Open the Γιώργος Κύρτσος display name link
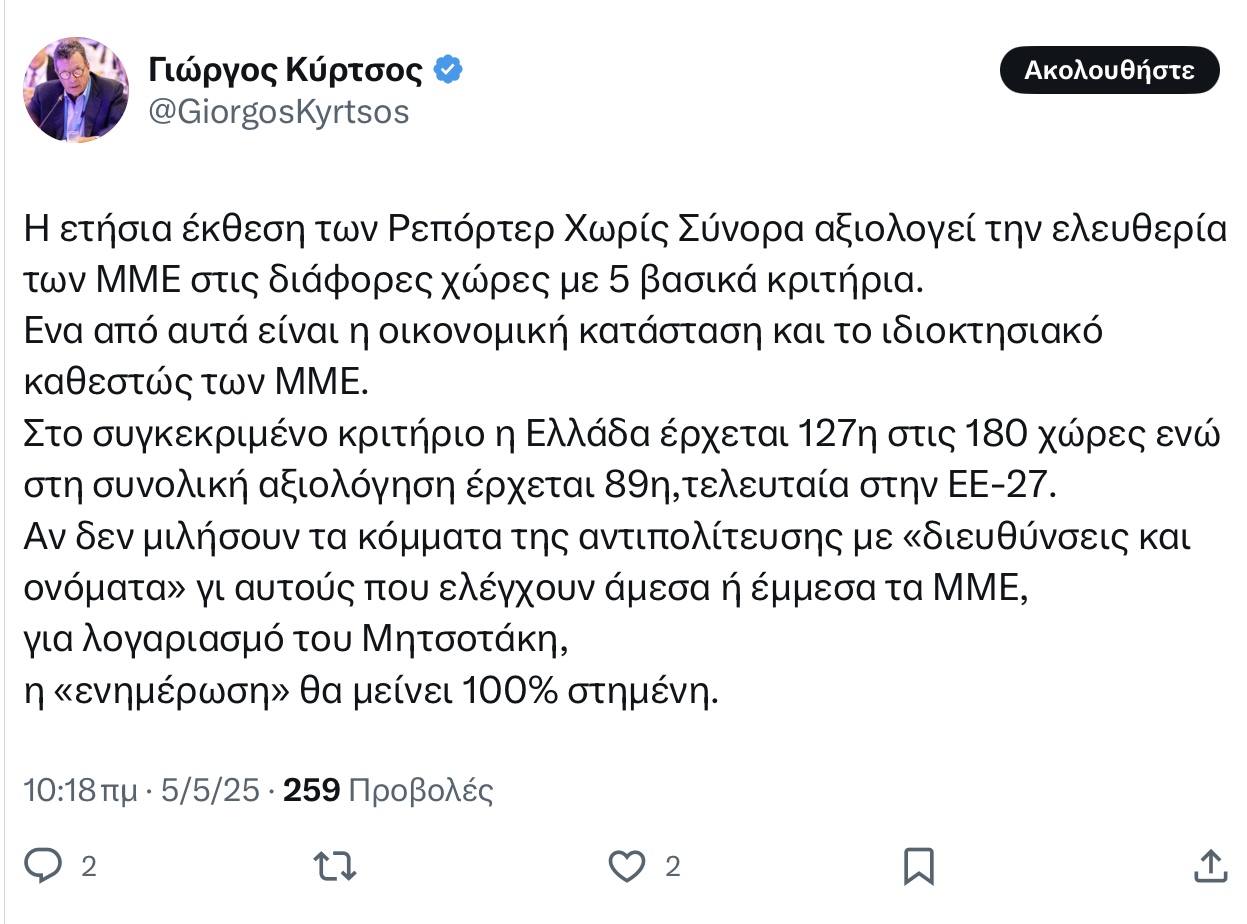The image size is (1247, 924). [x=288, y=70]
